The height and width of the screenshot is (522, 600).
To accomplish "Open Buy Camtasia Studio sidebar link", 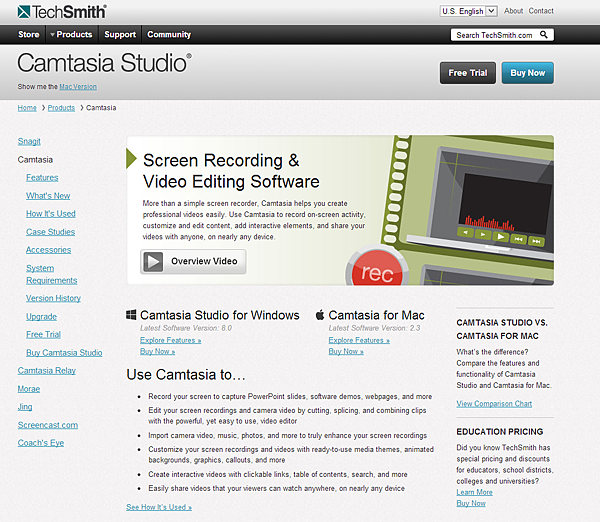I will (x=64, y=352).
